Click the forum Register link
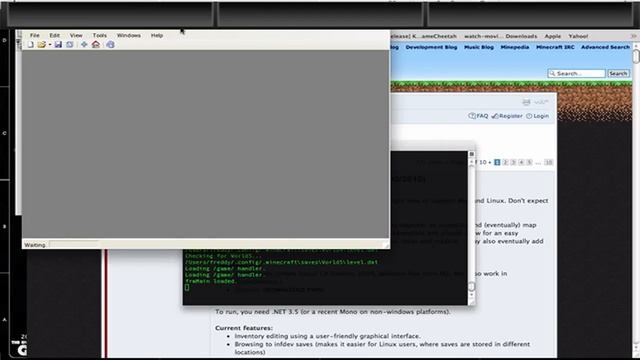The image size is (640, 360). tap(507, 116)
